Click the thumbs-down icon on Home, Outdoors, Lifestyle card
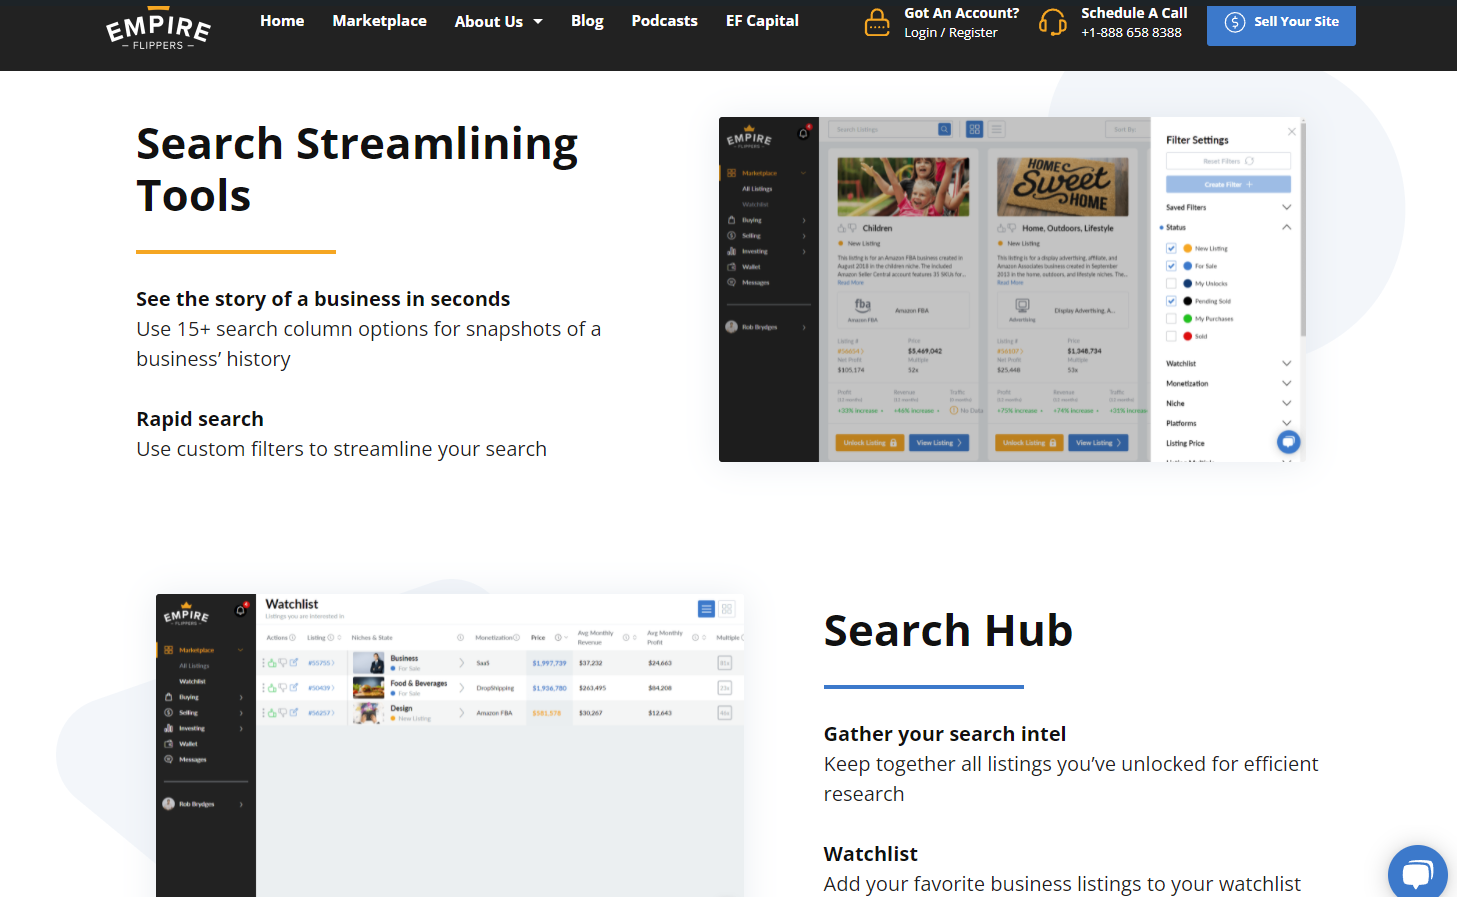The image size is (1457, 897). [1011, 228]
